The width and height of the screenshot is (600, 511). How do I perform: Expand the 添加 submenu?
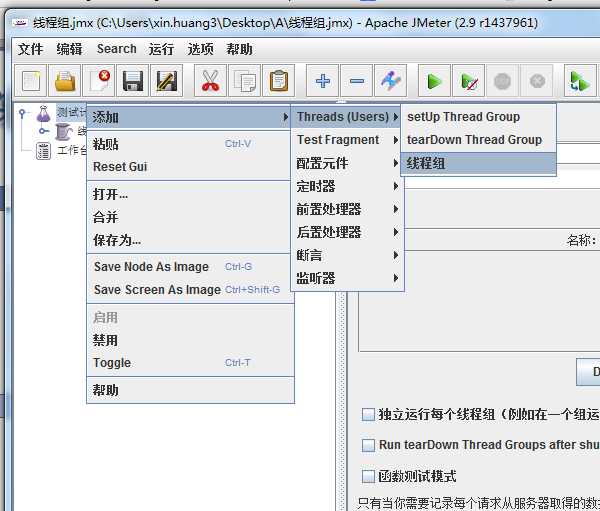tap(189, 117)
